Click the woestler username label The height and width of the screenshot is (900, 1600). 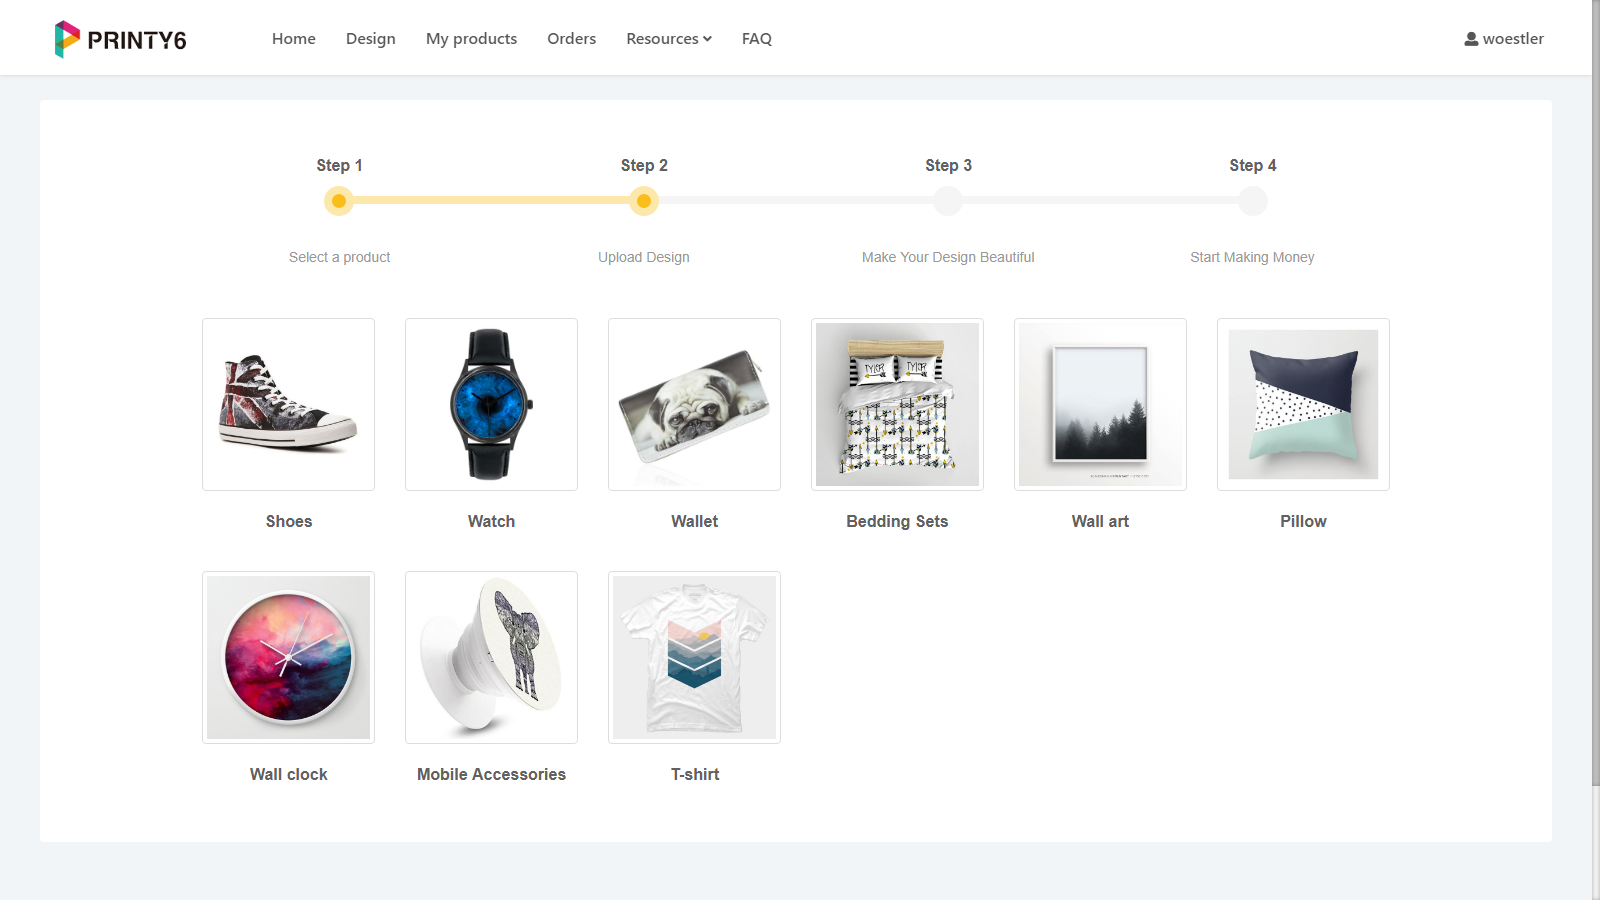coord(1513,38)
